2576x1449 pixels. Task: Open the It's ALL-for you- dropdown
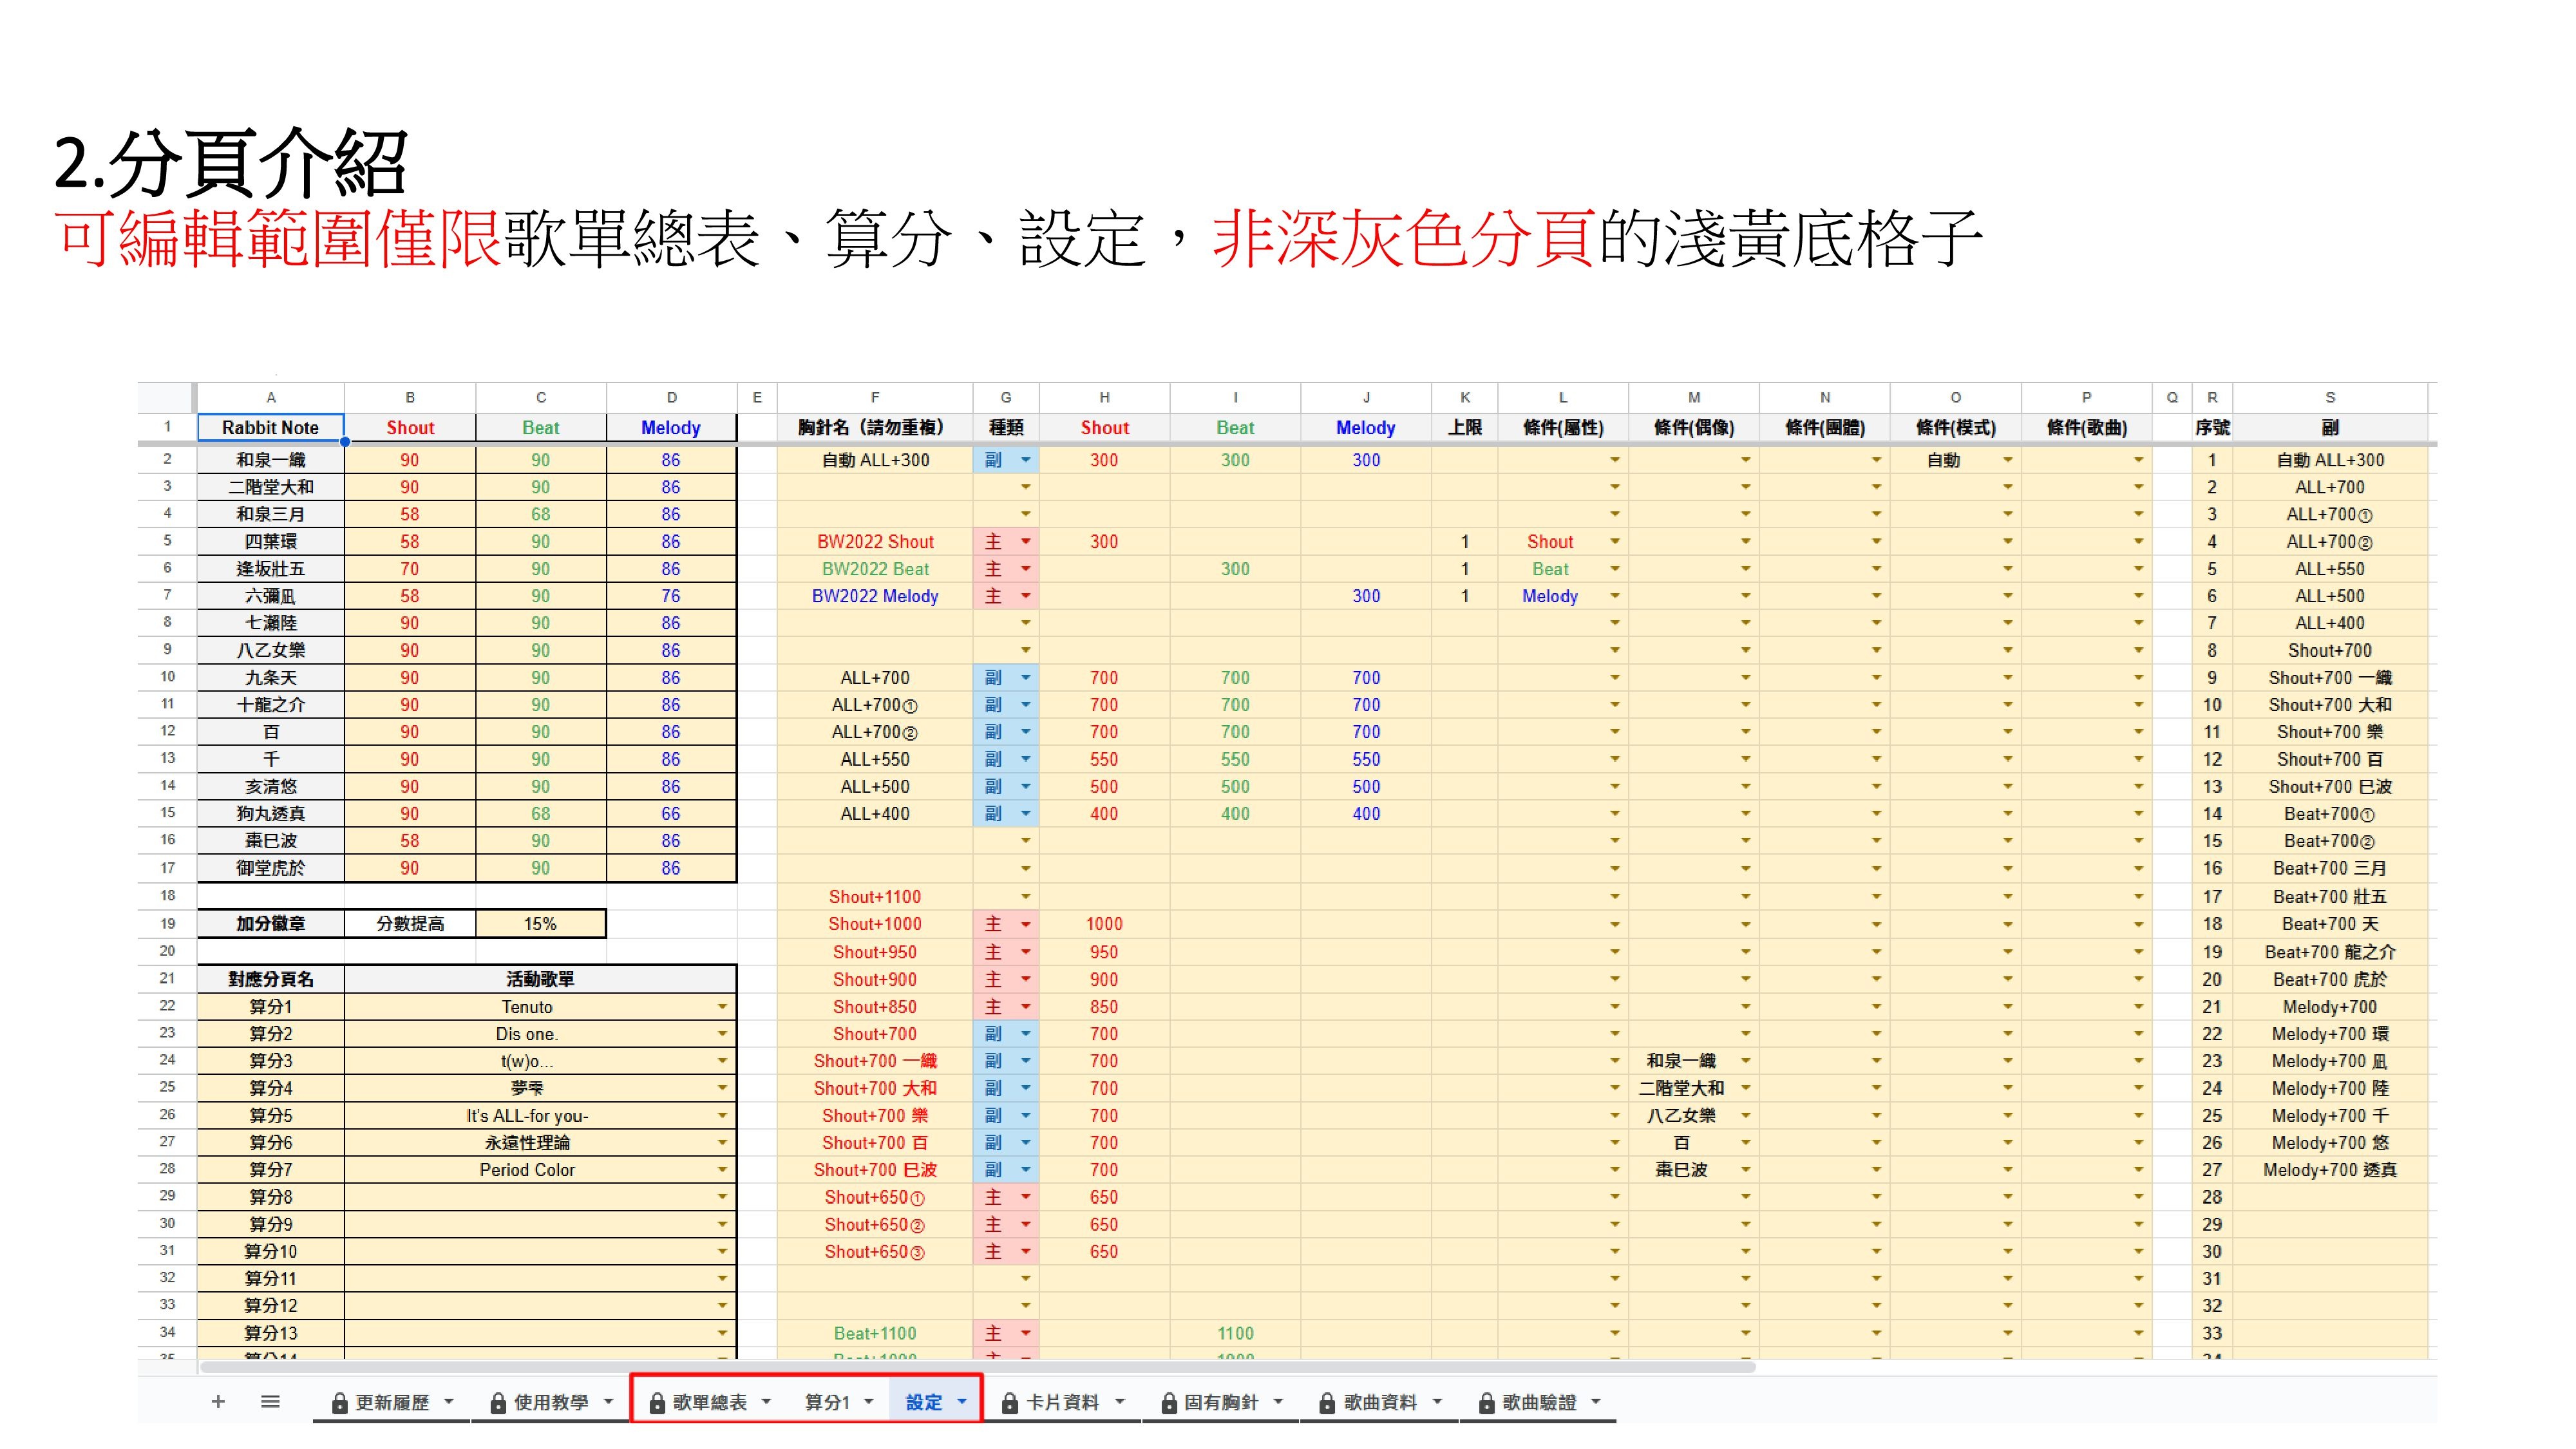[x=722, y=1115]
